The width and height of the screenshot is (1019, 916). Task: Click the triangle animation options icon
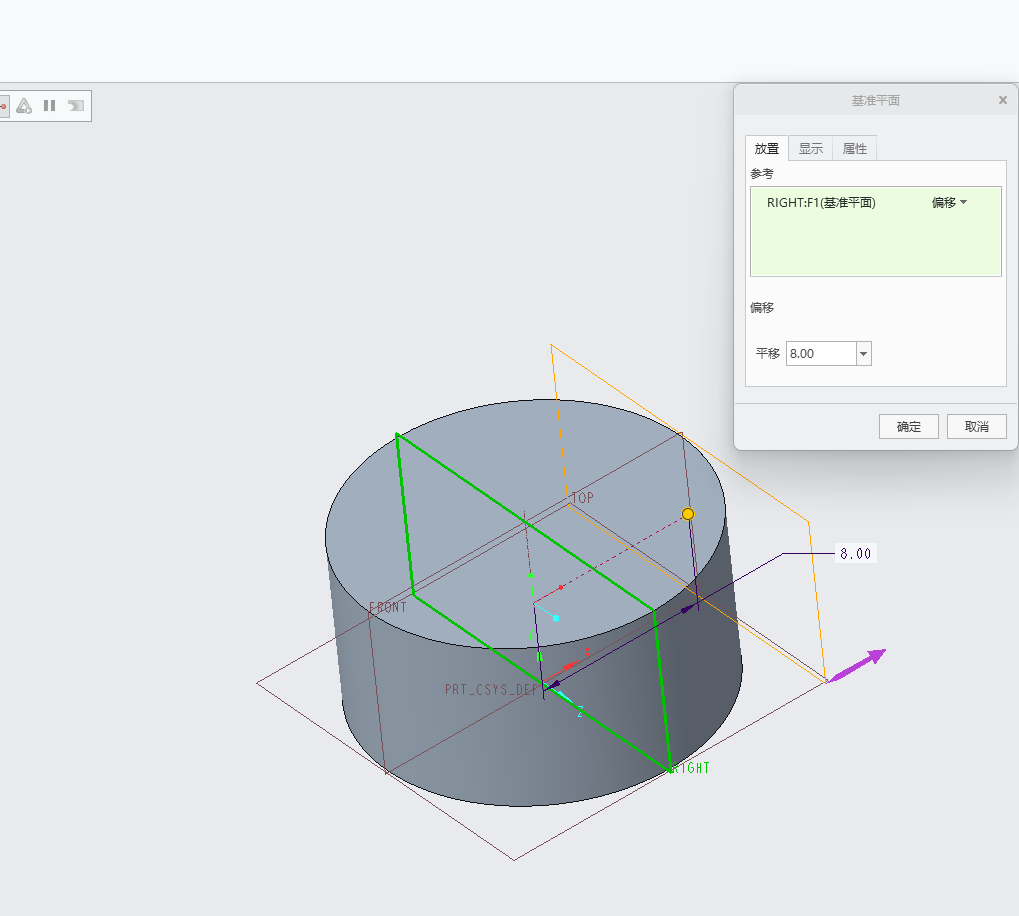[24, 105]
